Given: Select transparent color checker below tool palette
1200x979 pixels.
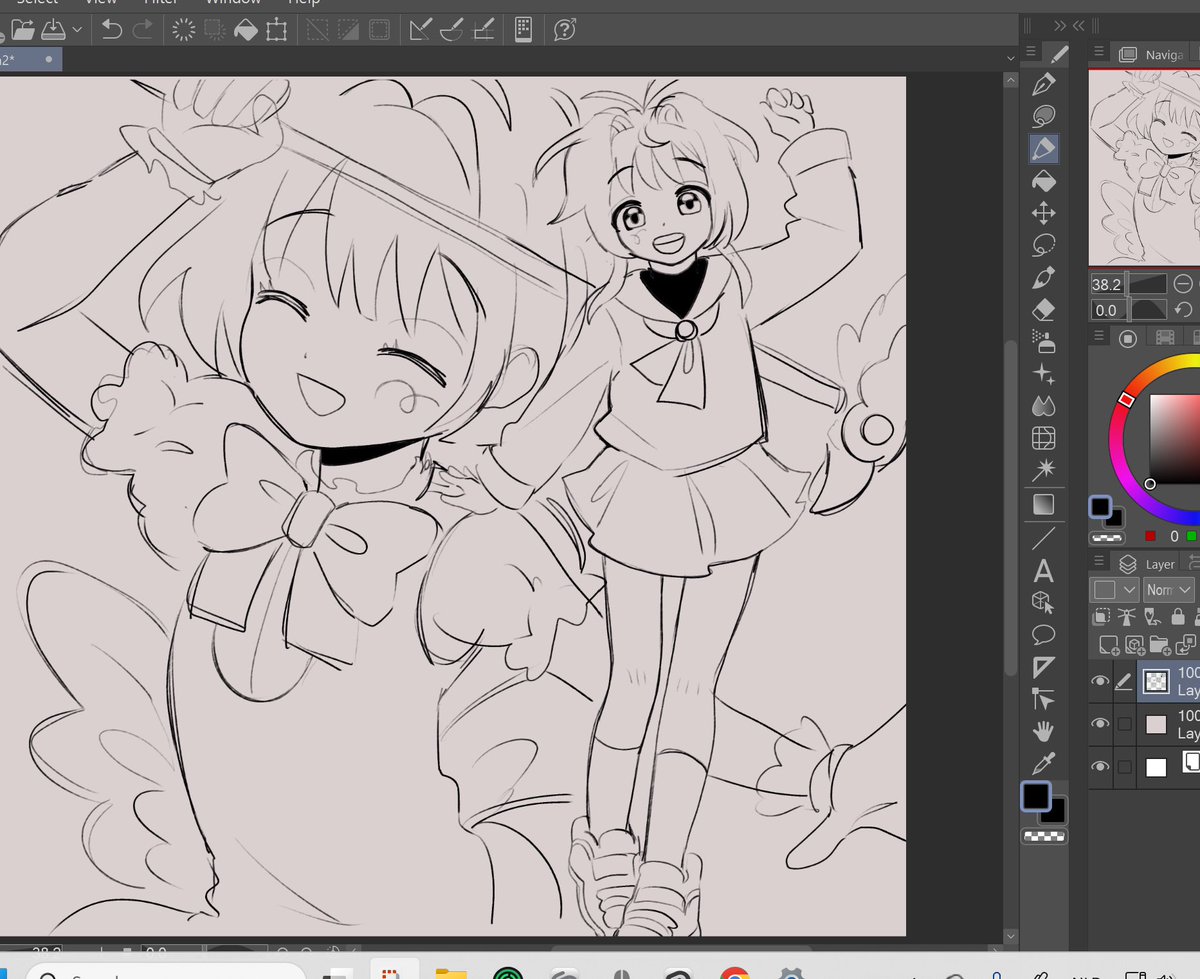Looking at the screenshot, I should click(x=1044, y=836).
